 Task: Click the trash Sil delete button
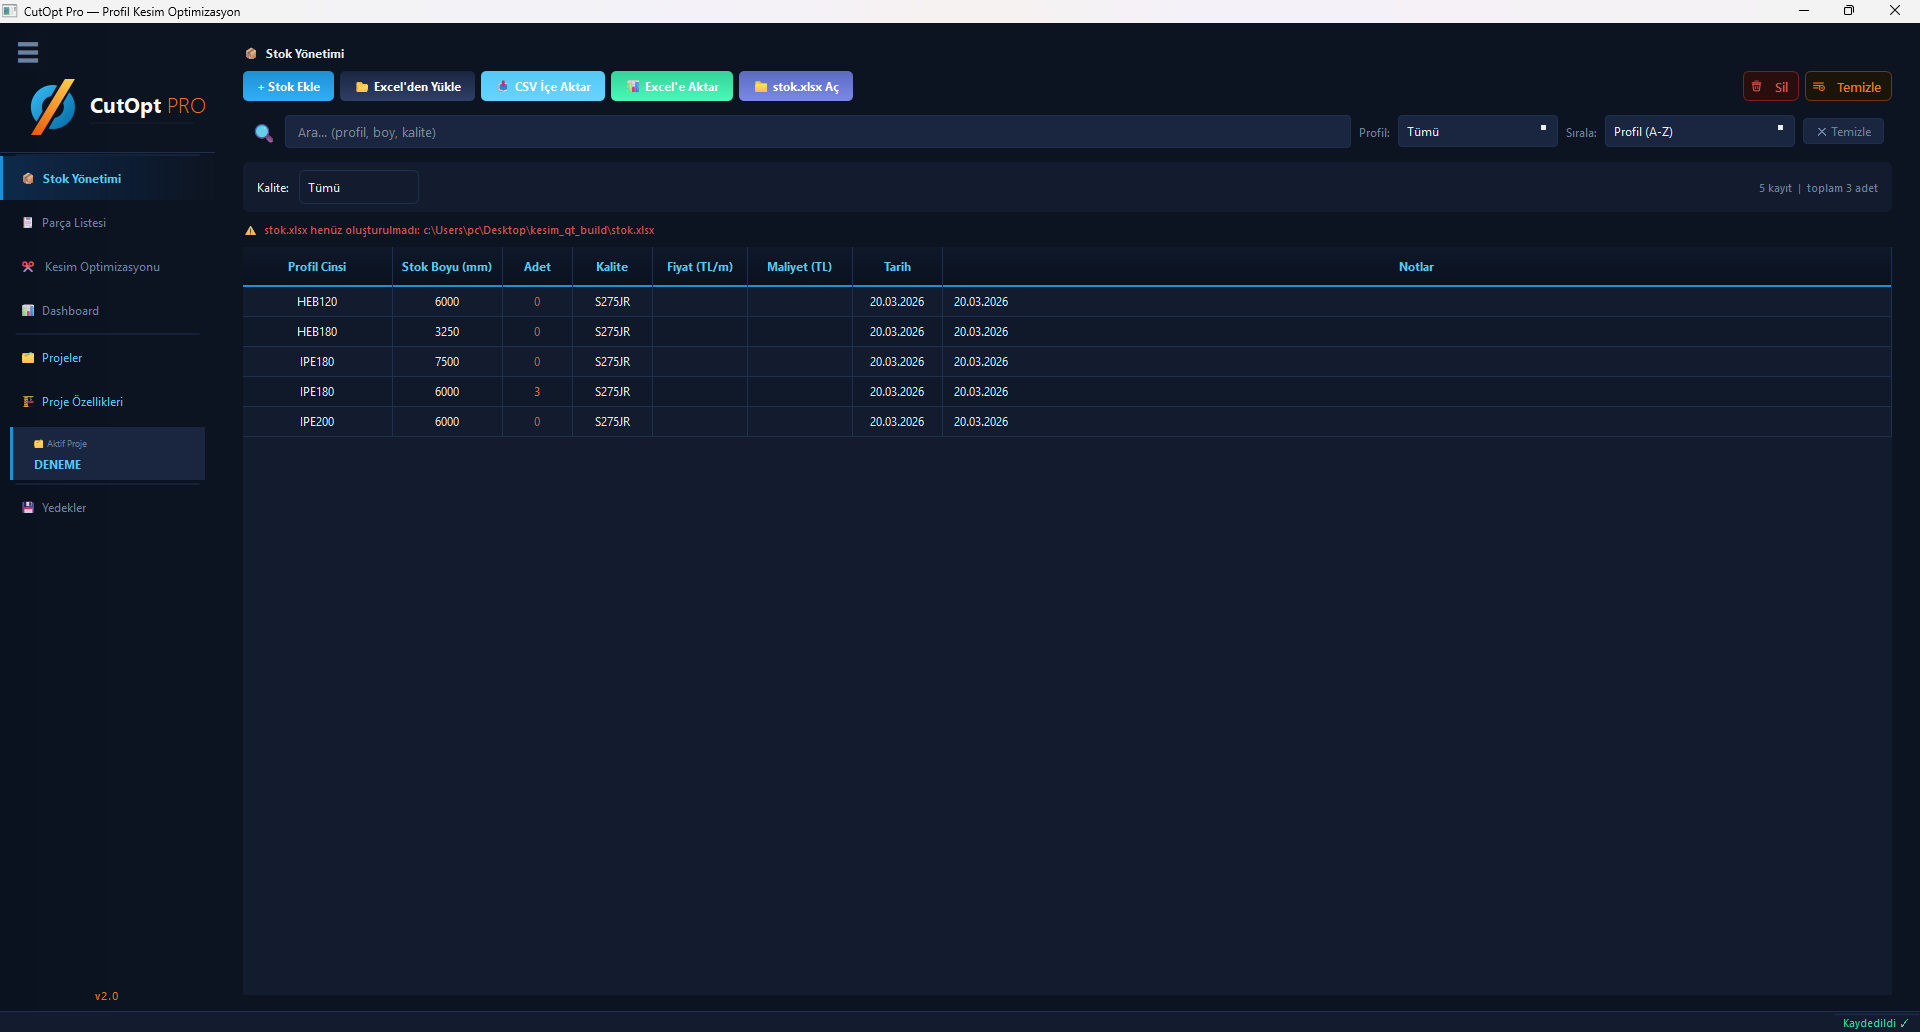[1770, 87]
